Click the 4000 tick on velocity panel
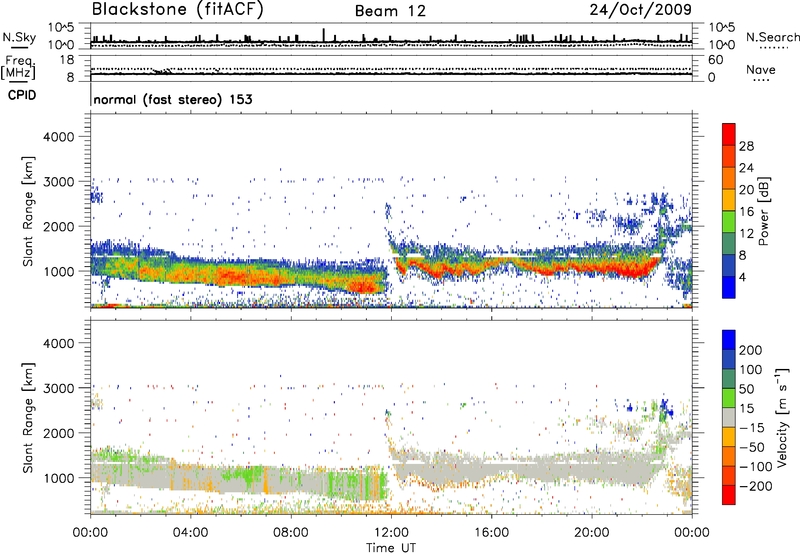The image size is (800, 554). tap(58, 343)
